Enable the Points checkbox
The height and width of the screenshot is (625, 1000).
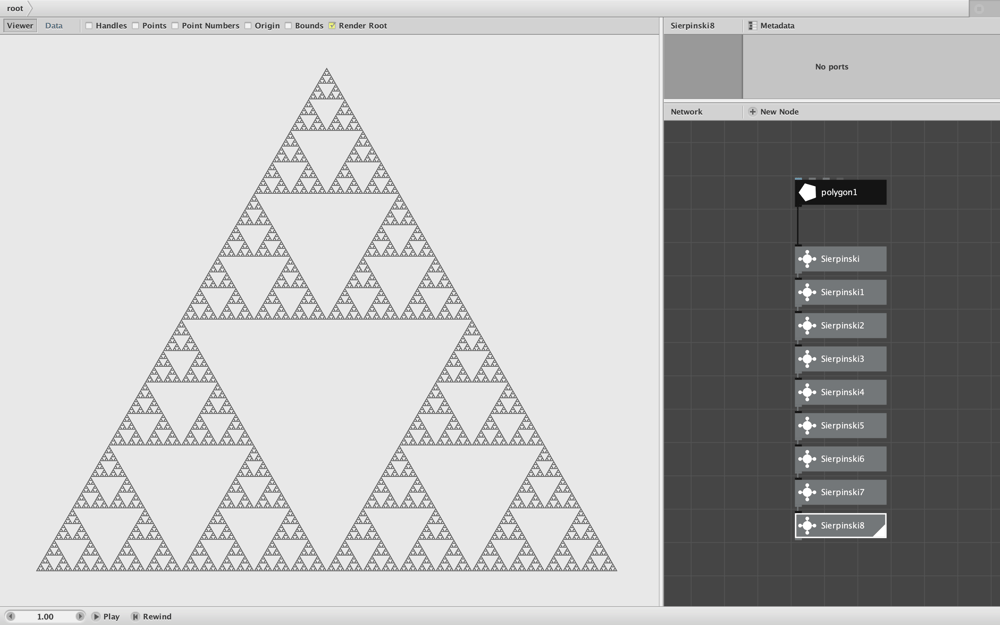coord(135,26)
